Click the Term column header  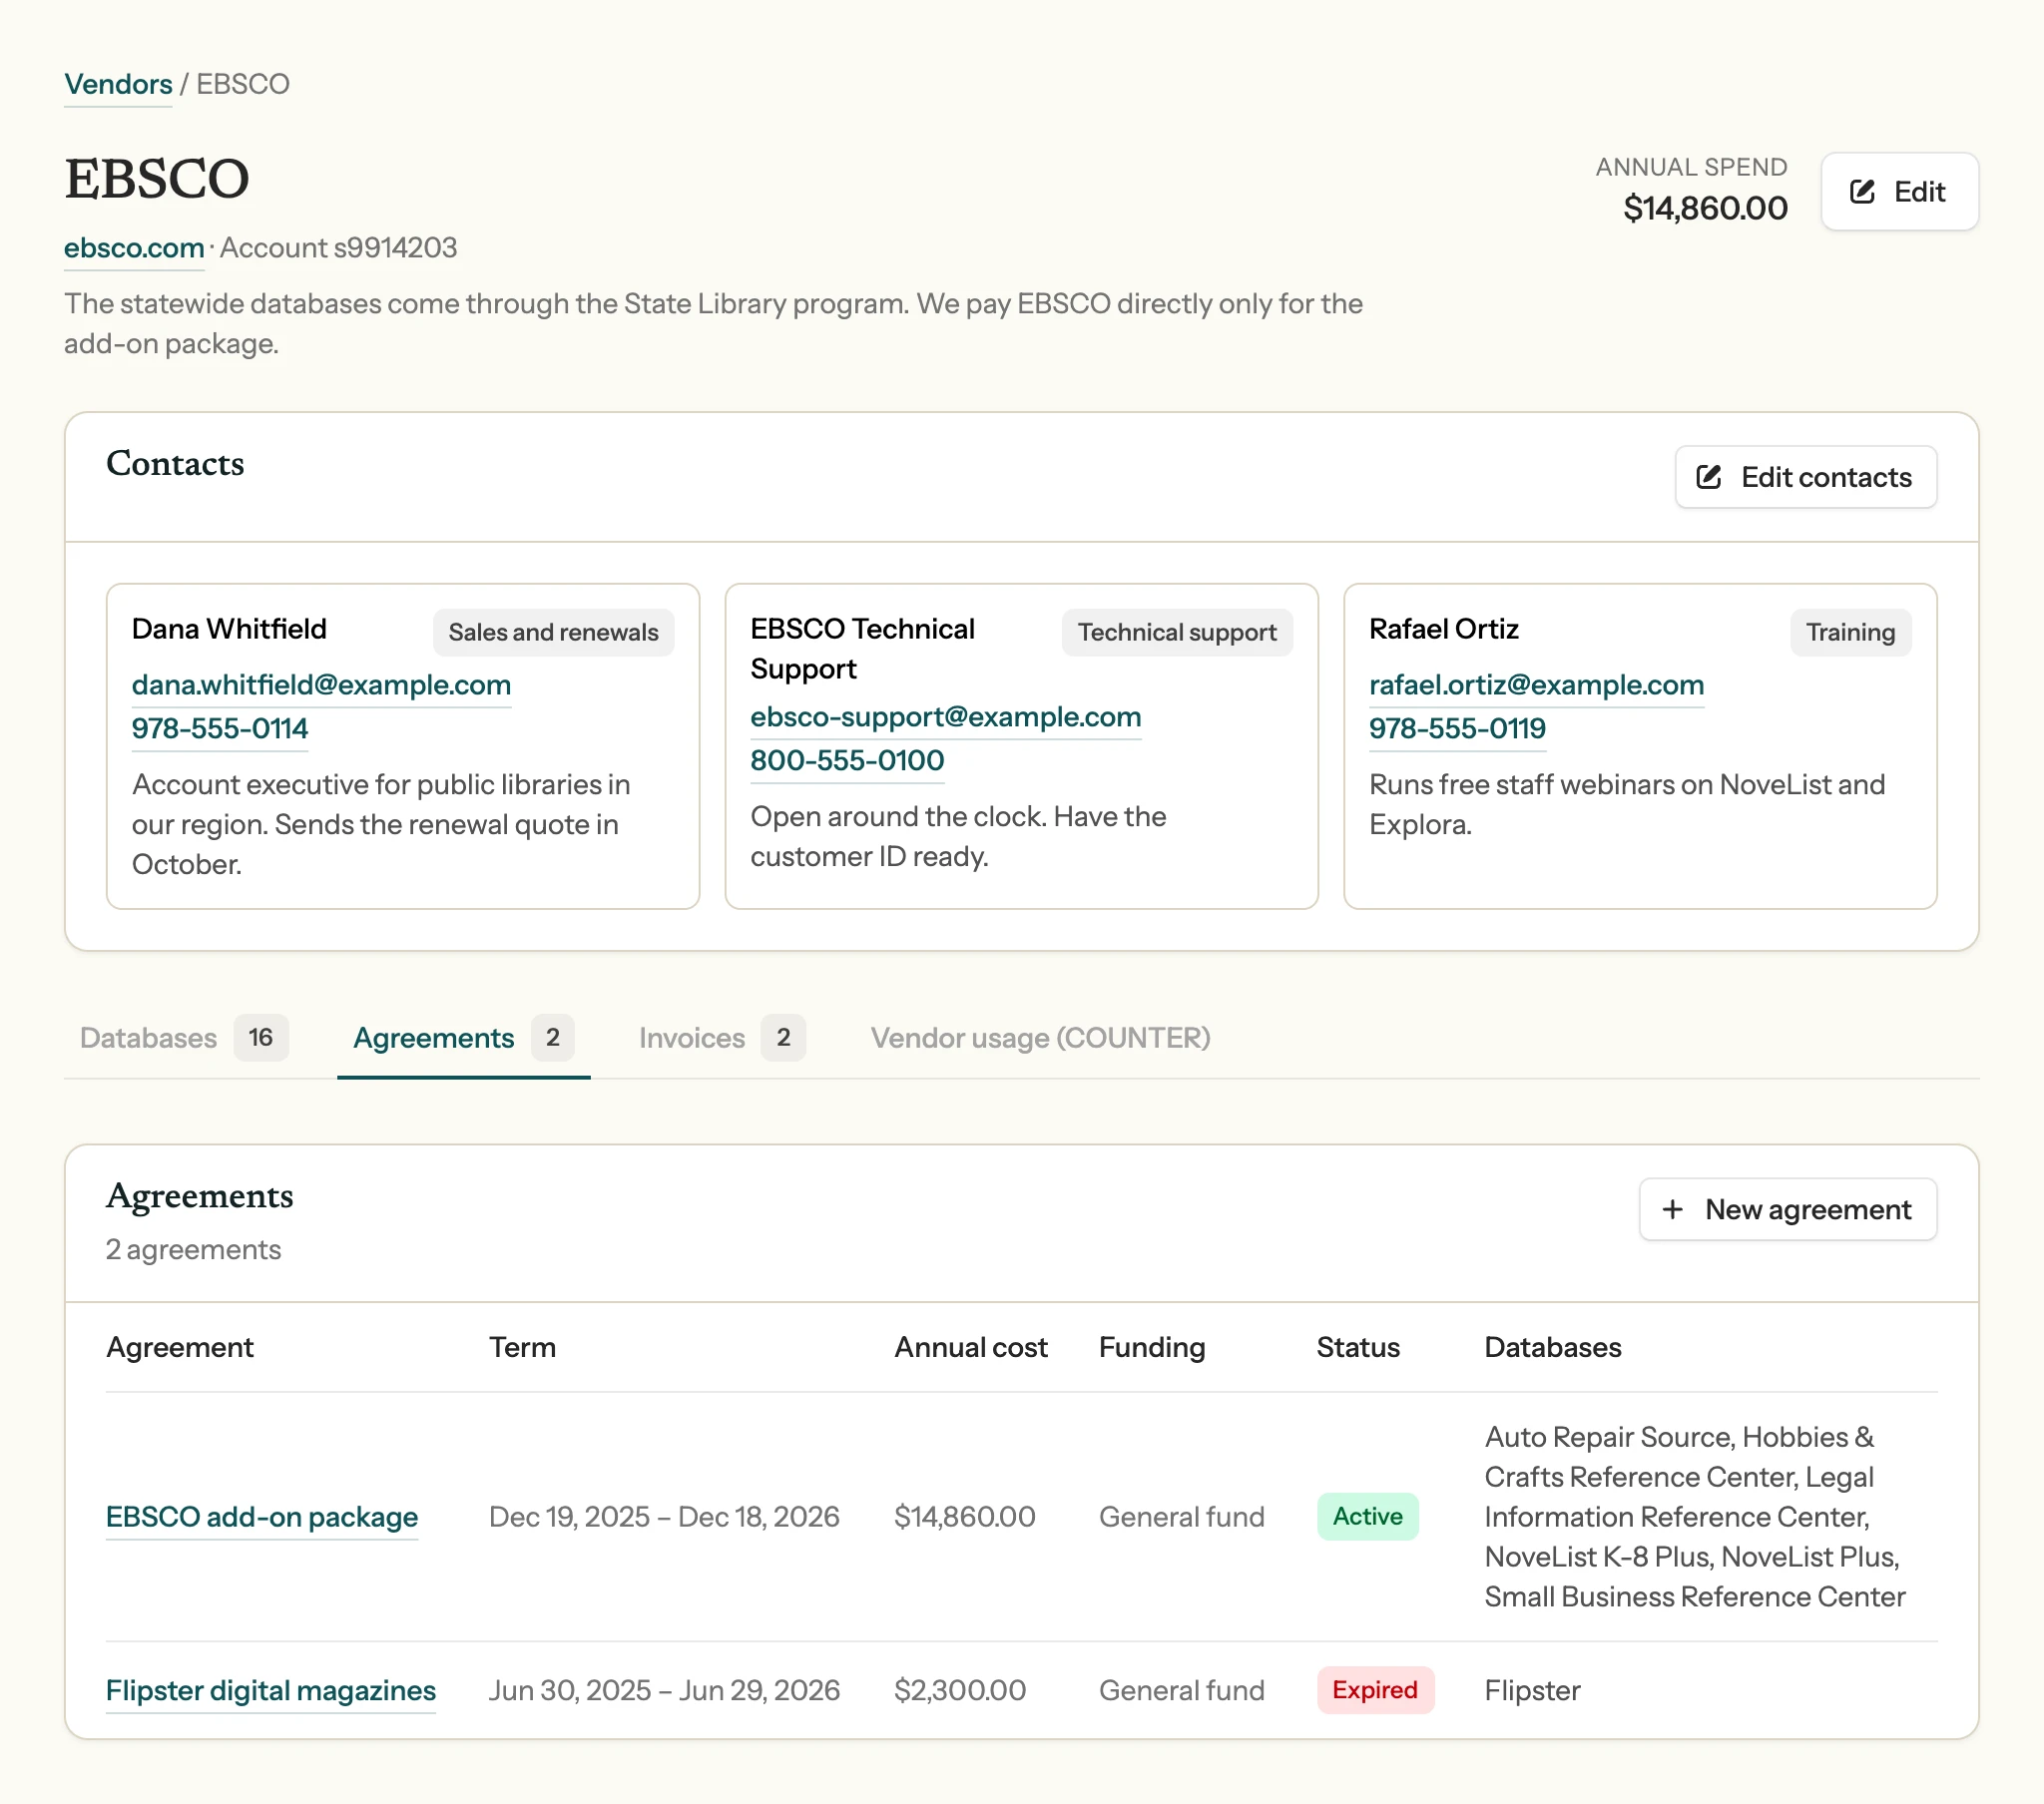click(522, 1348)
